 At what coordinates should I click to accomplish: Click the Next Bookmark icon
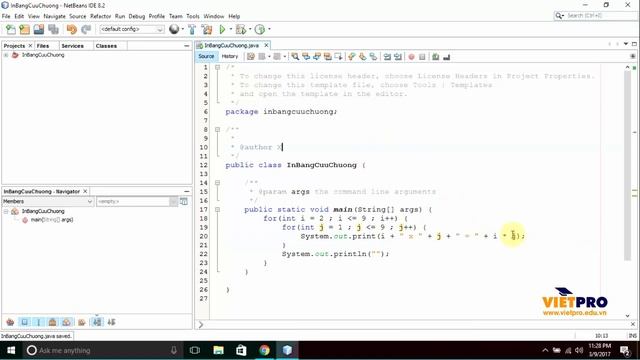(362, 57)
